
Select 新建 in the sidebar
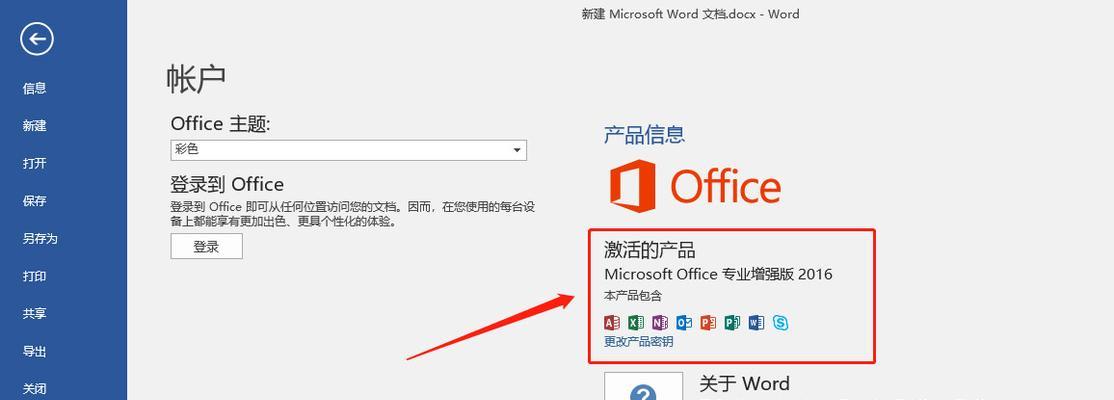coord(35,126)
